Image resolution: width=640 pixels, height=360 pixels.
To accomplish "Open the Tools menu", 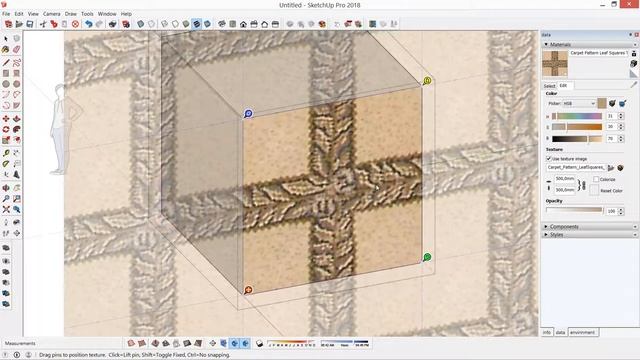I will (87, 13).
